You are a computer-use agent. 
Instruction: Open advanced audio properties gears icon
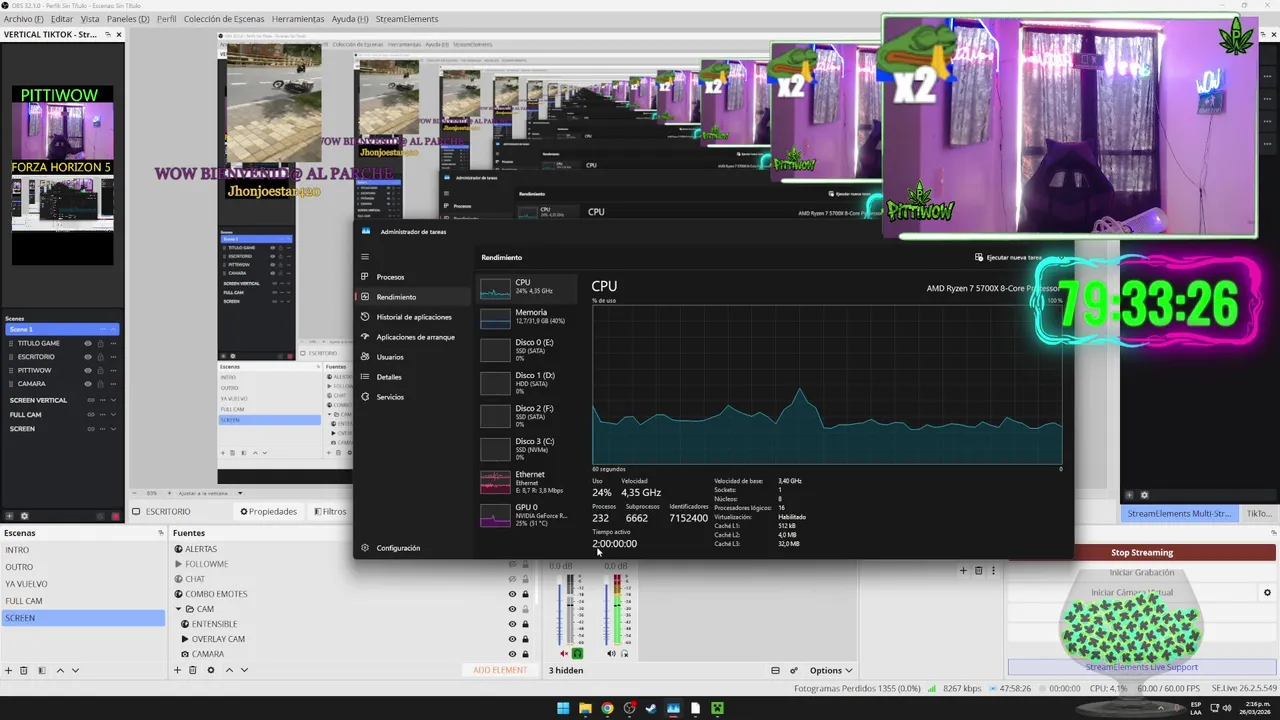794,670
